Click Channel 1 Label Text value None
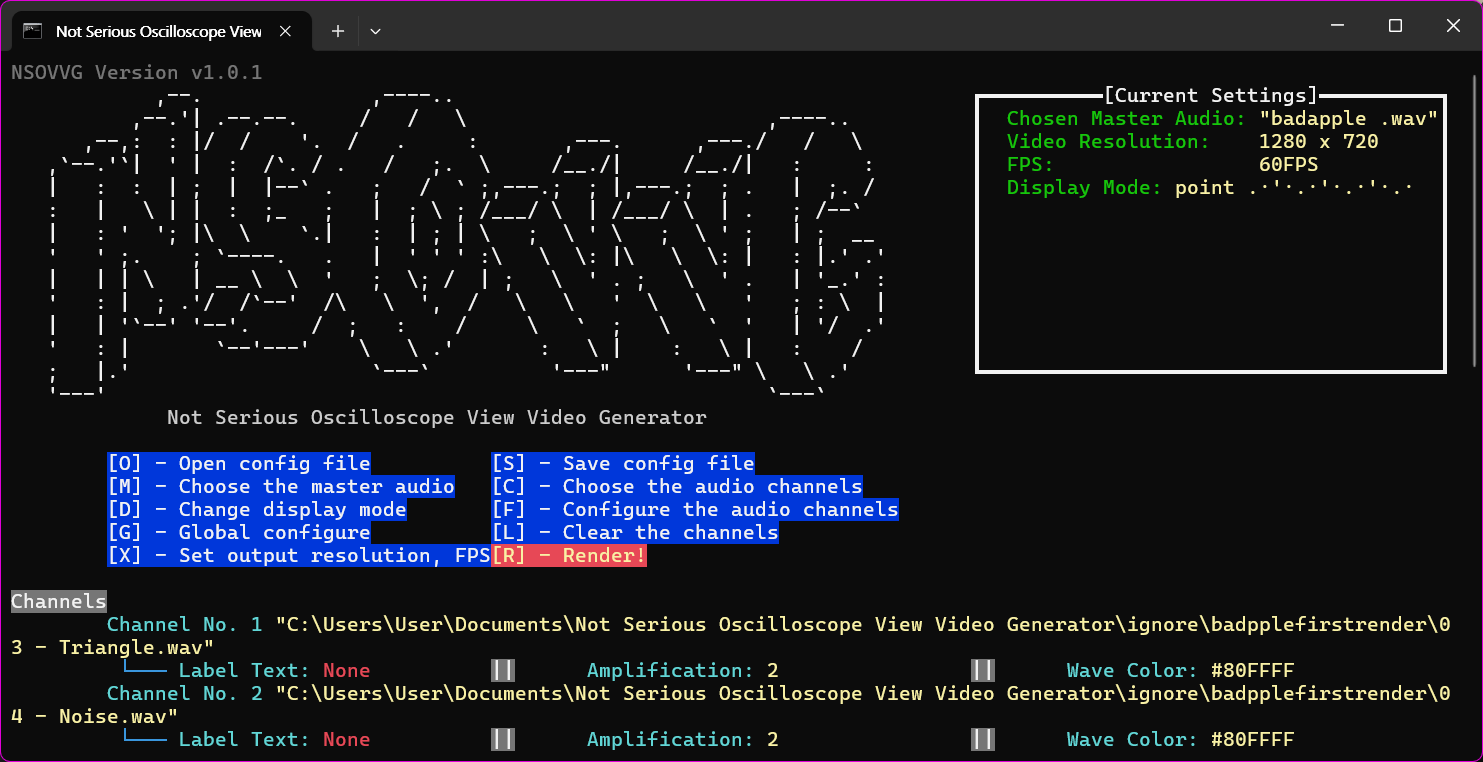This screenshot has width=1483, height=762. pos(347,671)
